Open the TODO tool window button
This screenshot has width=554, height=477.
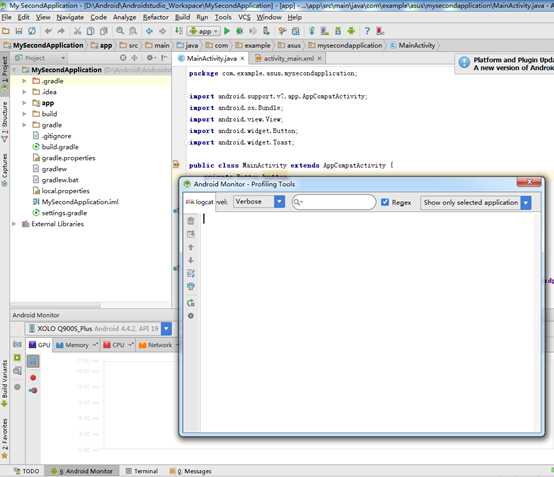pyautogui.click(x=26, y=471)
